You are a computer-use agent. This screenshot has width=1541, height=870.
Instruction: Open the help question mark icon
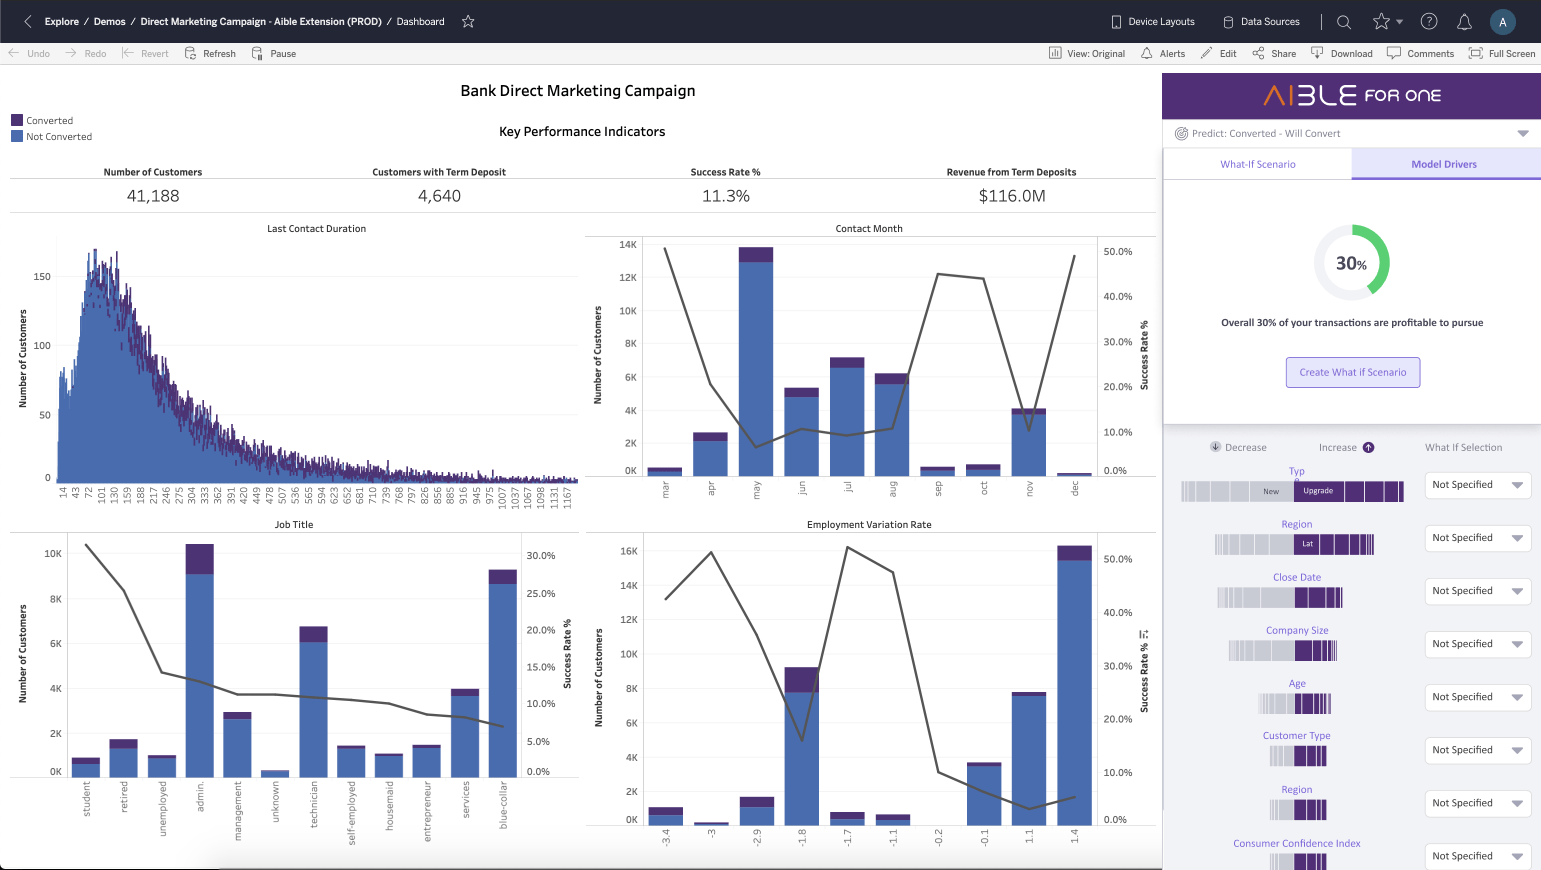tap(1429, 21)
